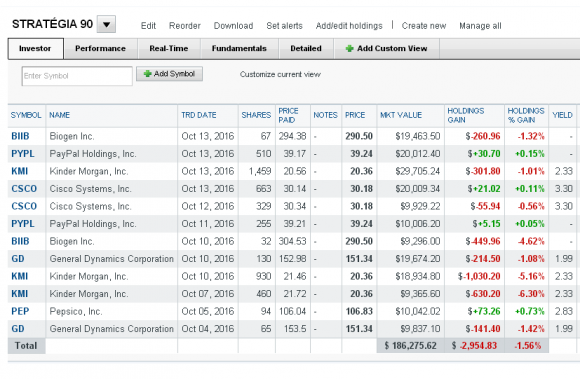Screen dimensions: 580x379
Task: Switch to the Fundamentals tab
Action: 239,48
